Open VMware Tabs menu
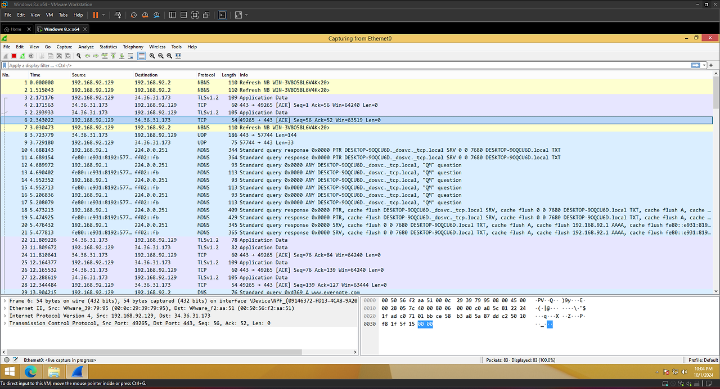This screenshot has height=389, width=720. [x=63, y=15]
